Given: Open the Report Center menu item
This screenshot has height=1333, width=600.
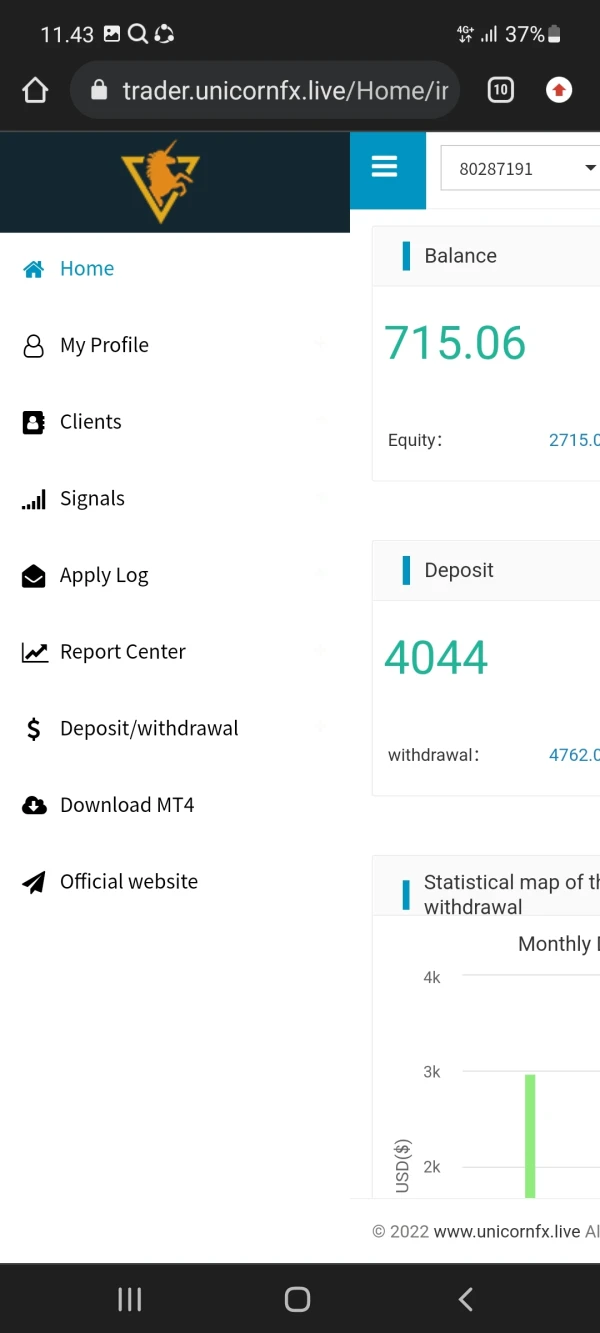Looking at the screenshot, I should pos(122,652).
